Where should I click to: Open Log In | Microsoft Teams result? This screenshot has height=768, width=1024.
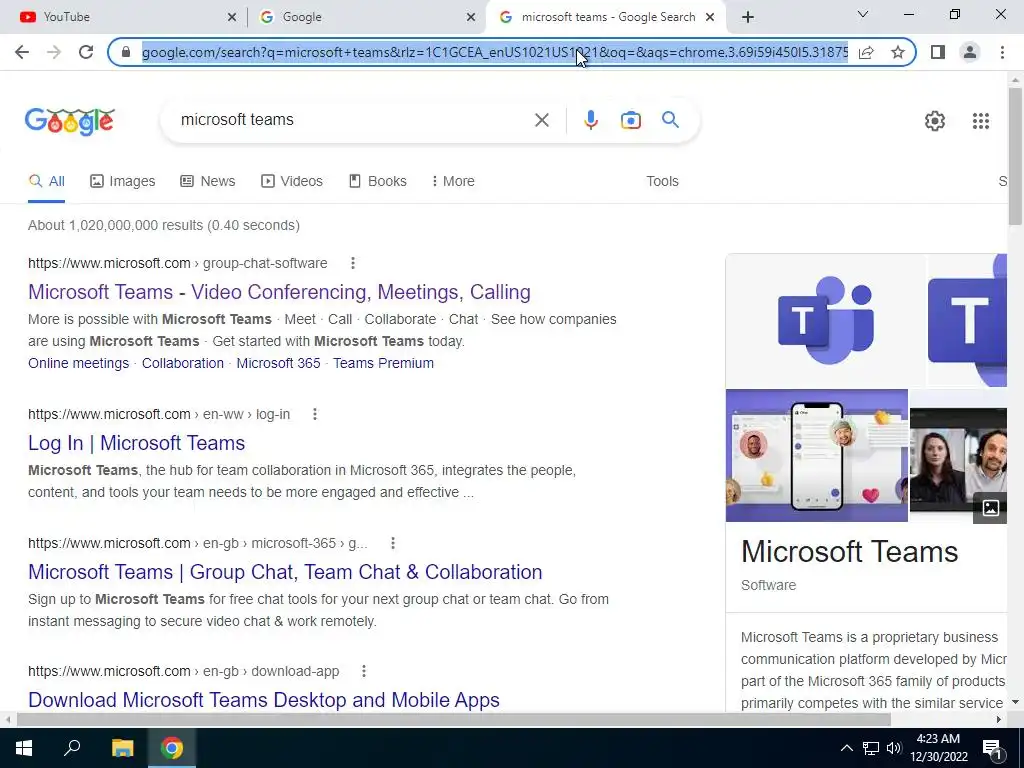(x=136, y=443)
